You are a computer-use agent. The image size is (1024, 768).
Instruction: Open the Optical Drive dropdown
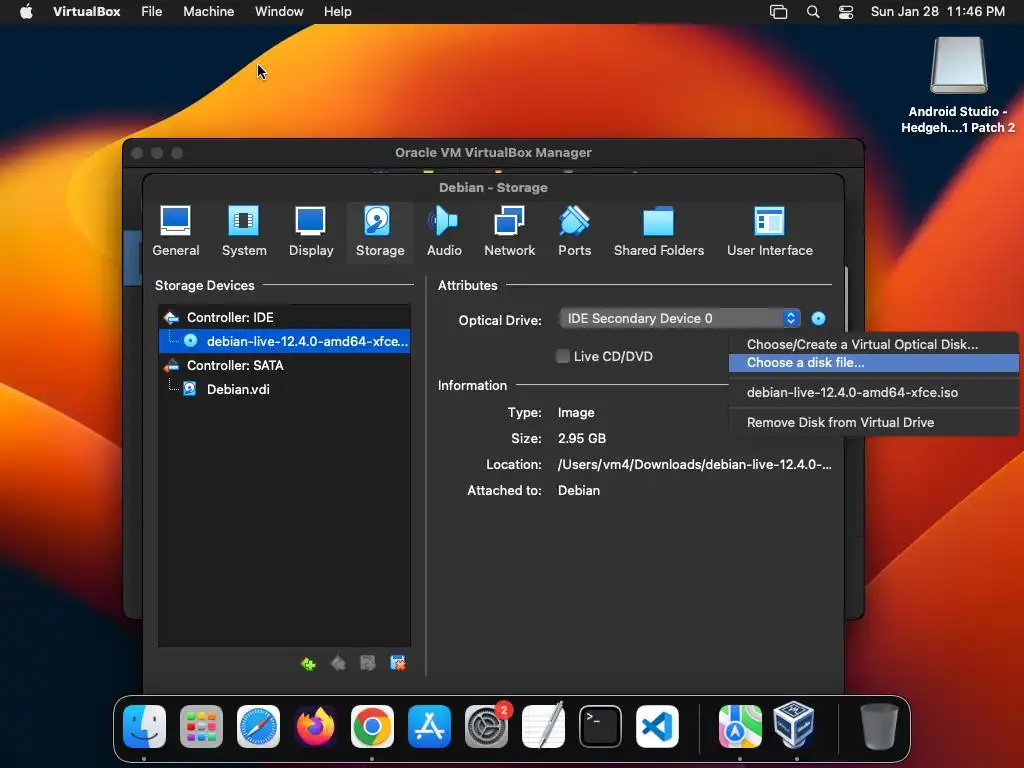tap(679, 319)
